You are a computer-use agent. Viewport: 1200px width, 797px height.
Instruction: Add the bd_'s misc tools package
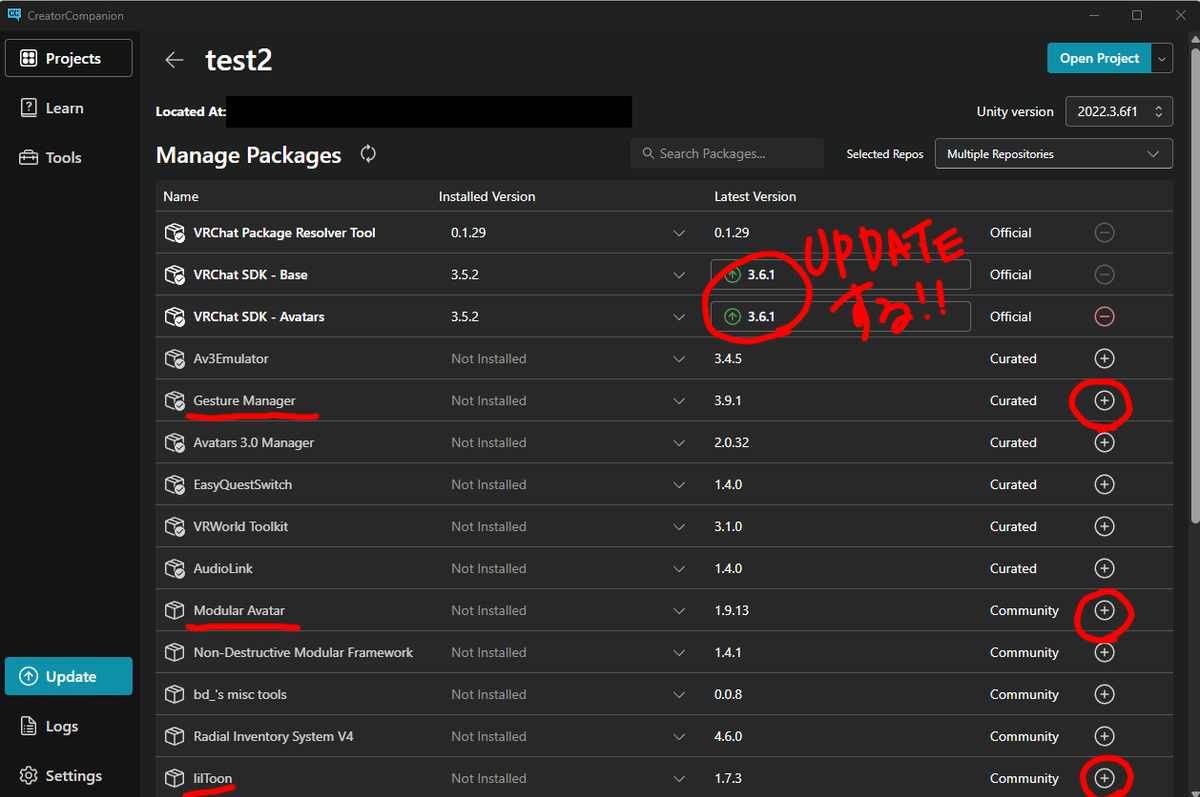1104,694
